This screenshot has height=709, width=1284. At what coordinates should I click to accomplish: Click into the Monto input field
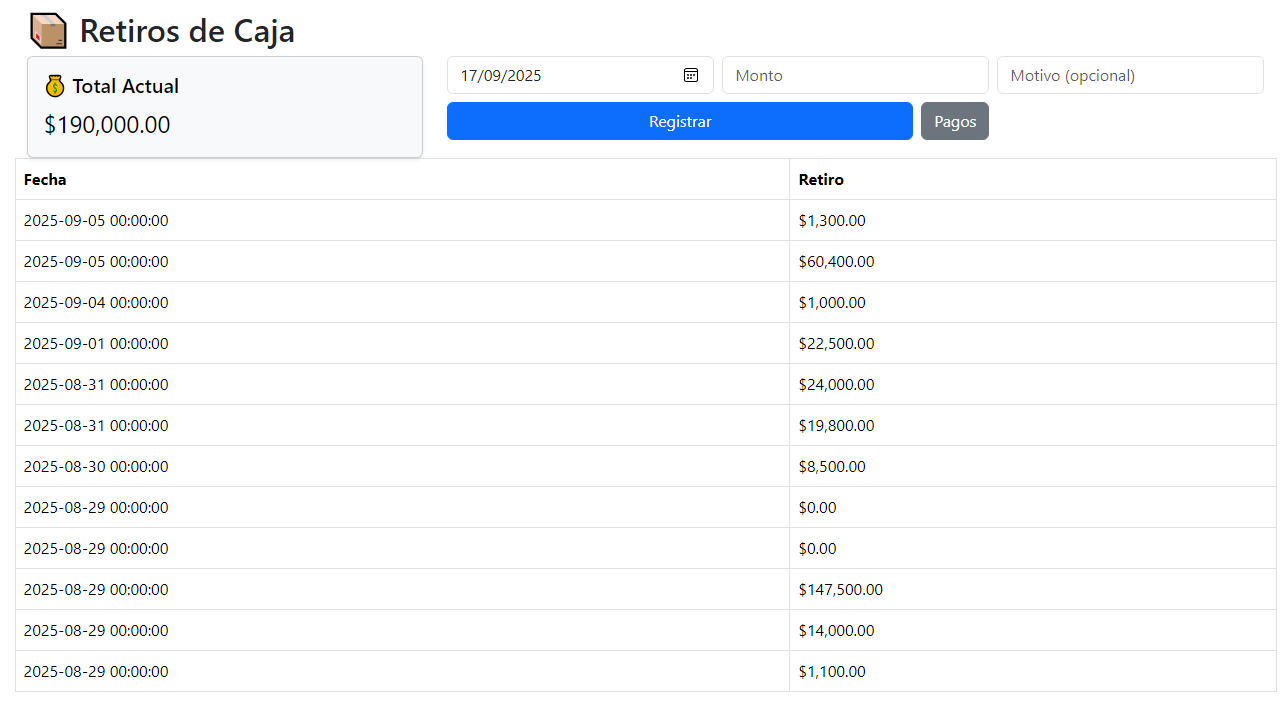click(x=854, y=75)
